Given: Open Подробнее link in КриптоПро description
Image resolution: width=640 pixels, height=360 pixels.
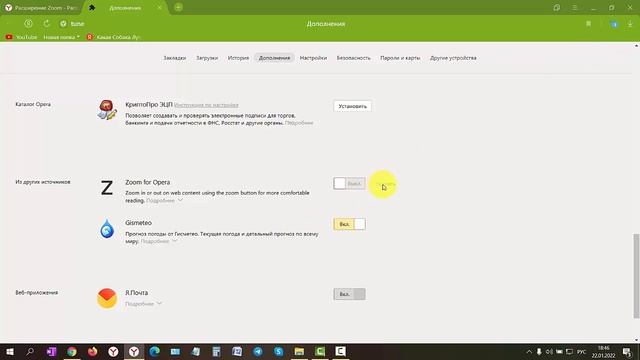Looking at the screenshot, I should pos(299,123).
